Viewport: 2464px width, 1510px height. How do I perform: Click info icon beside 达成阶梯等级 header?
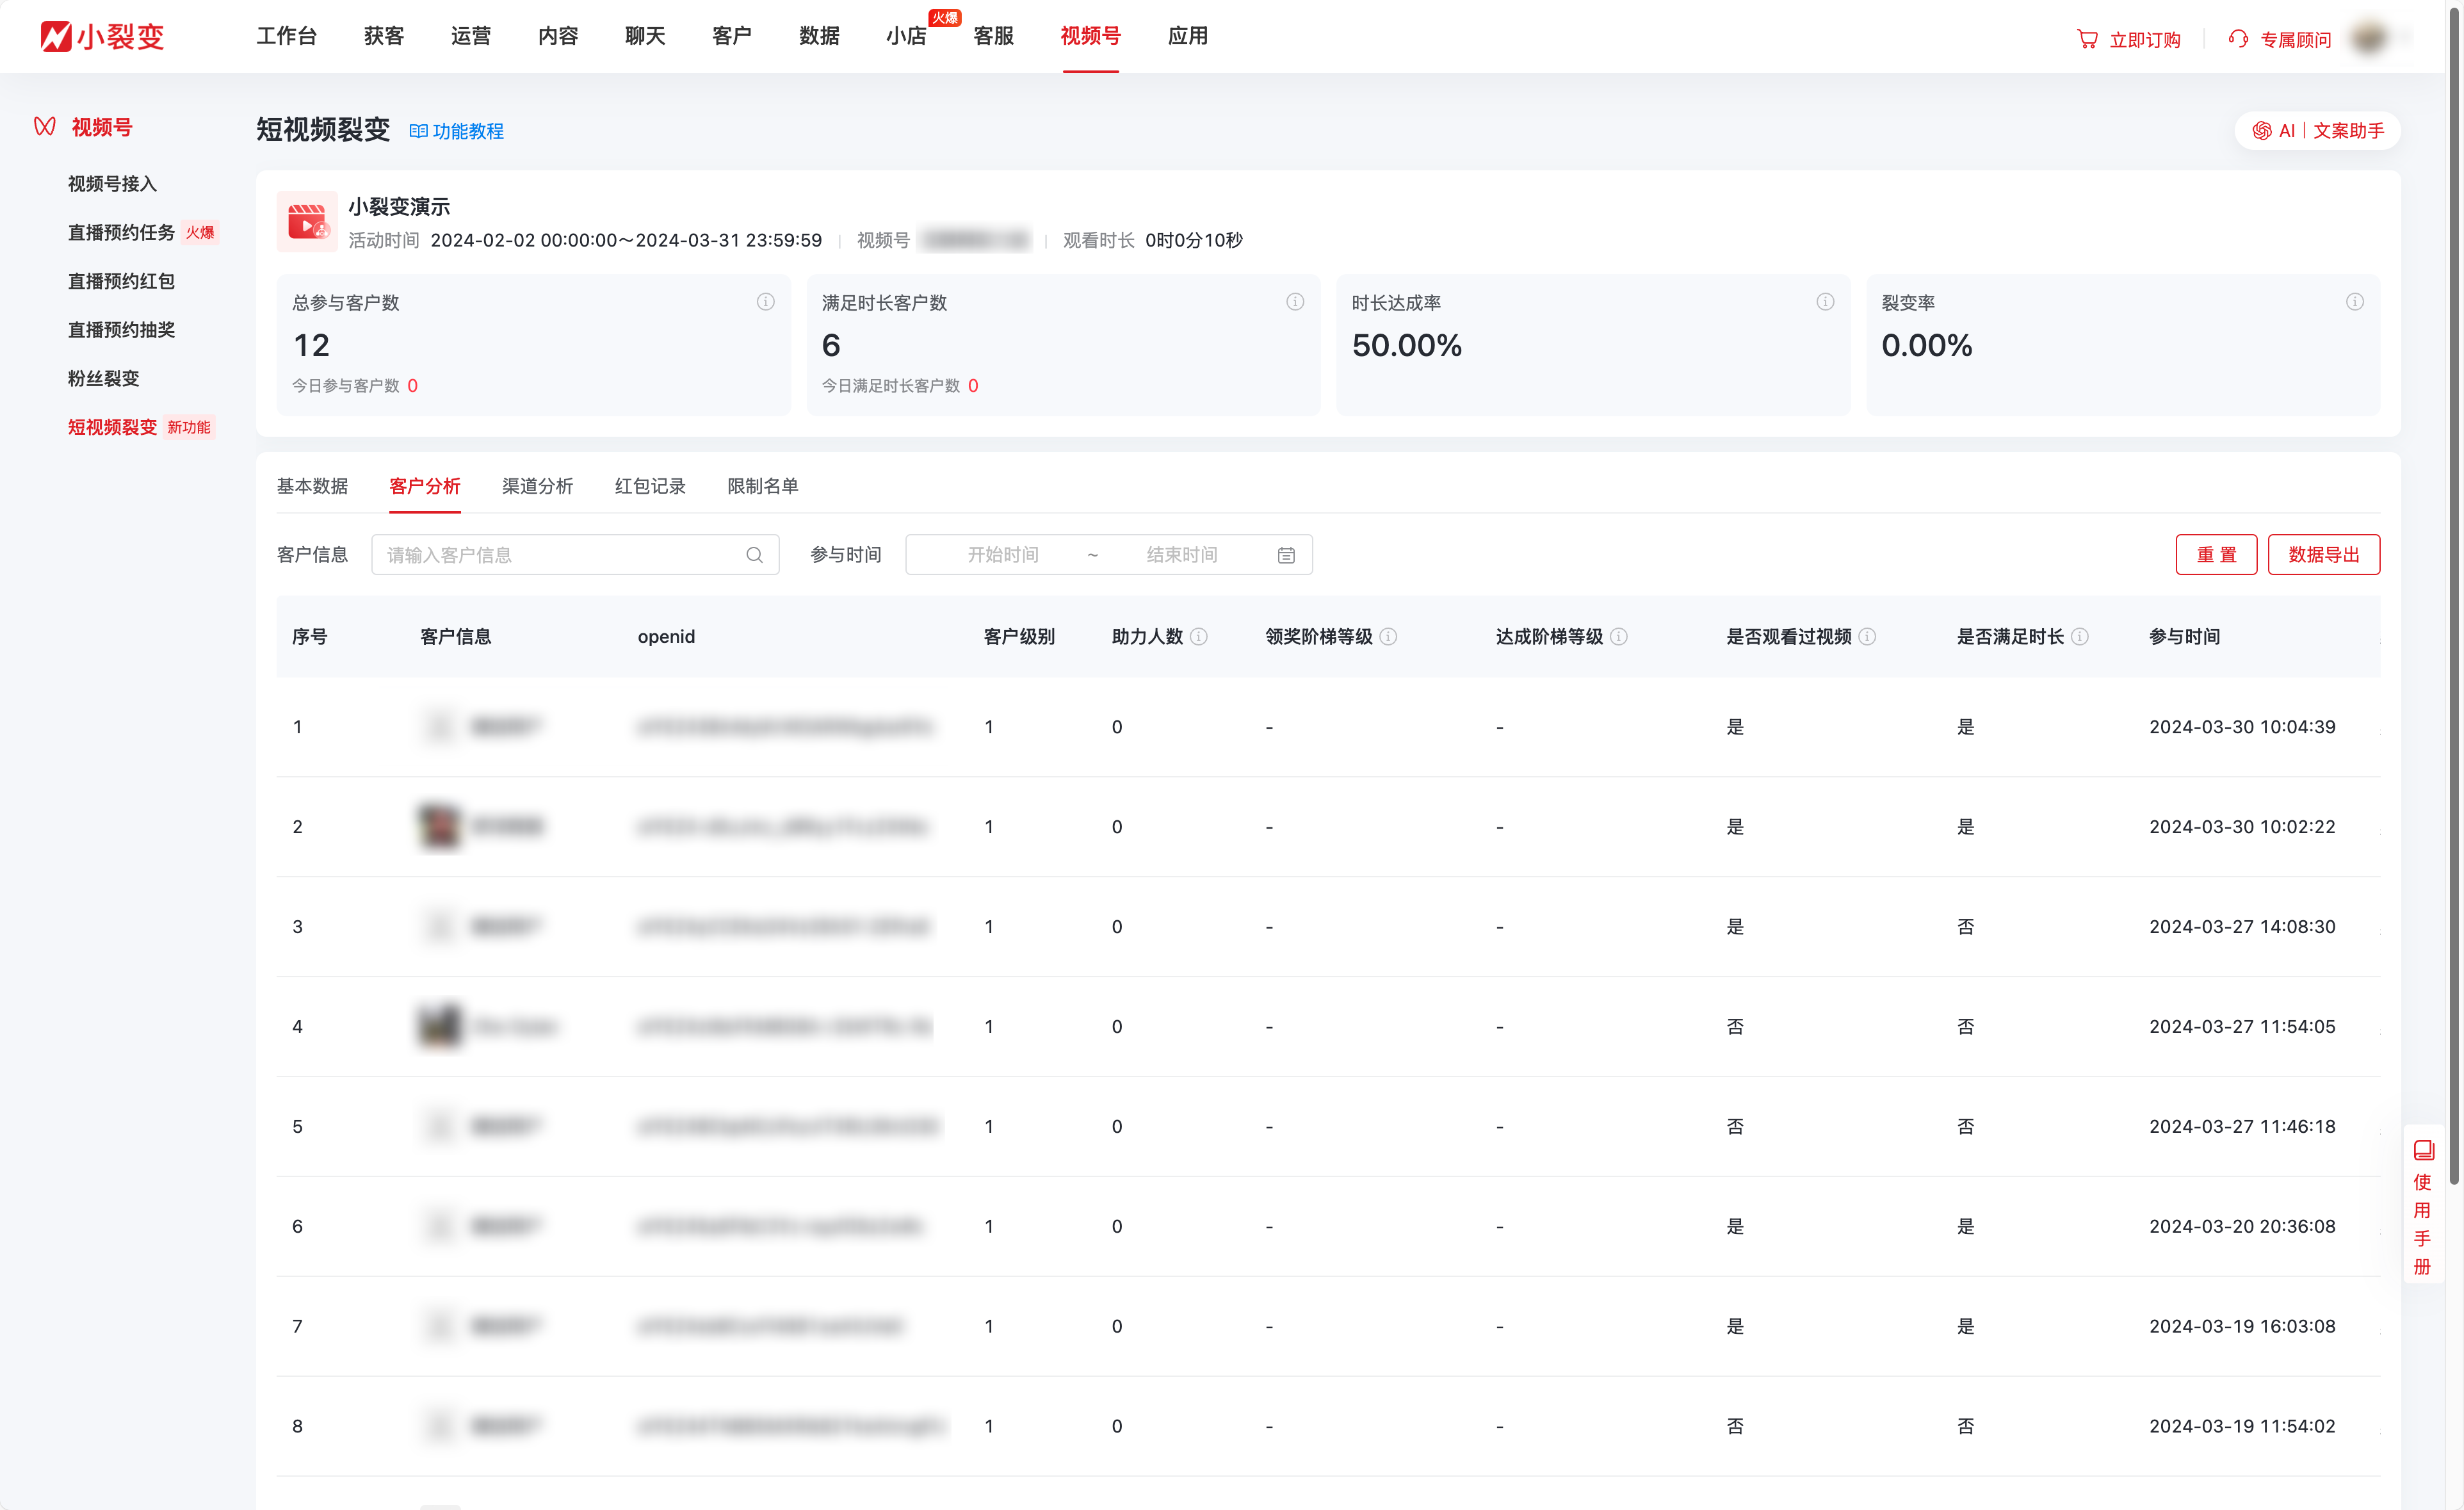tap(1619, 636)
